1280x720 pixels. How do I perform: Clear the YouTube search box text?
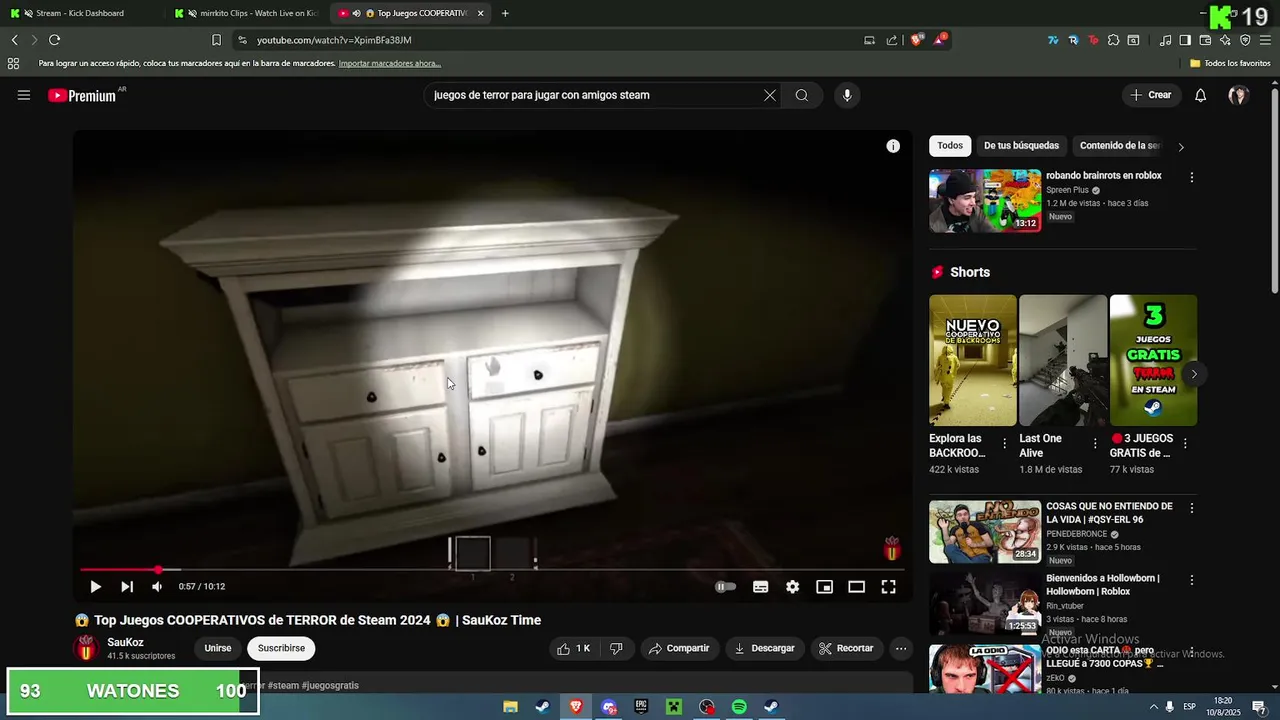coord(770,95)
